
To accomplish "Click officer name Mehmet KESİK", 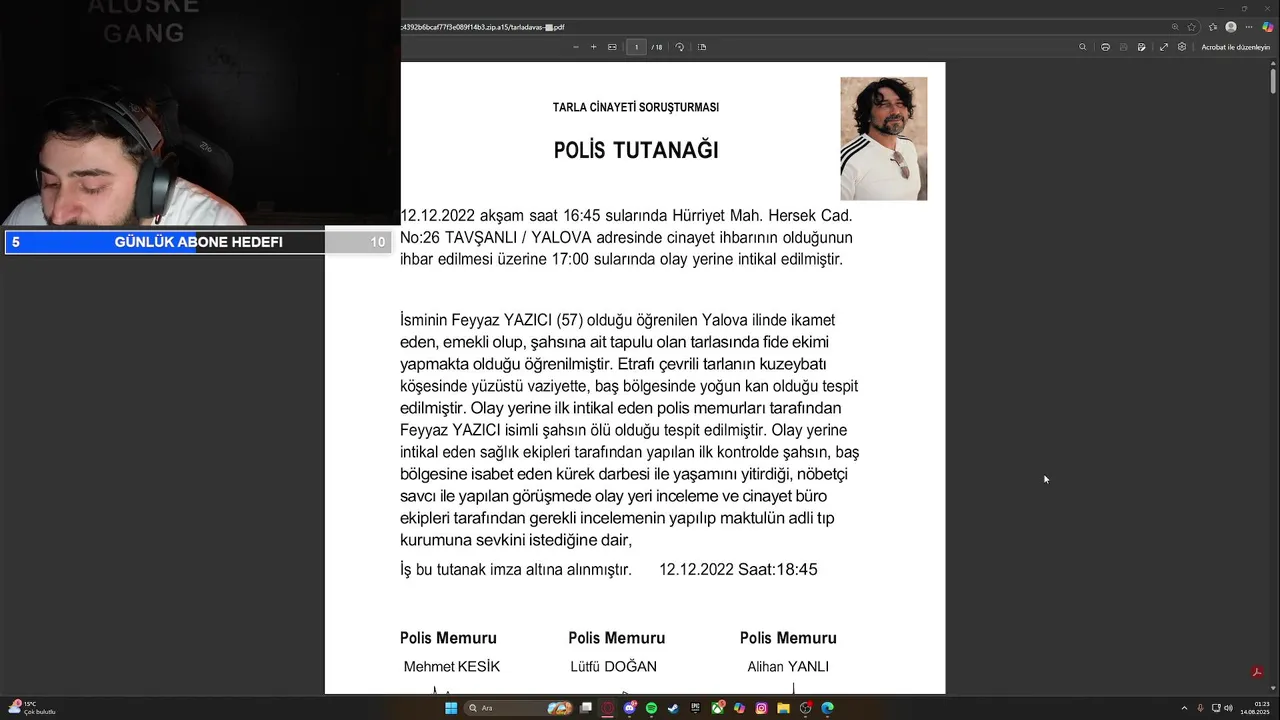I will click(x=452, y=667).
